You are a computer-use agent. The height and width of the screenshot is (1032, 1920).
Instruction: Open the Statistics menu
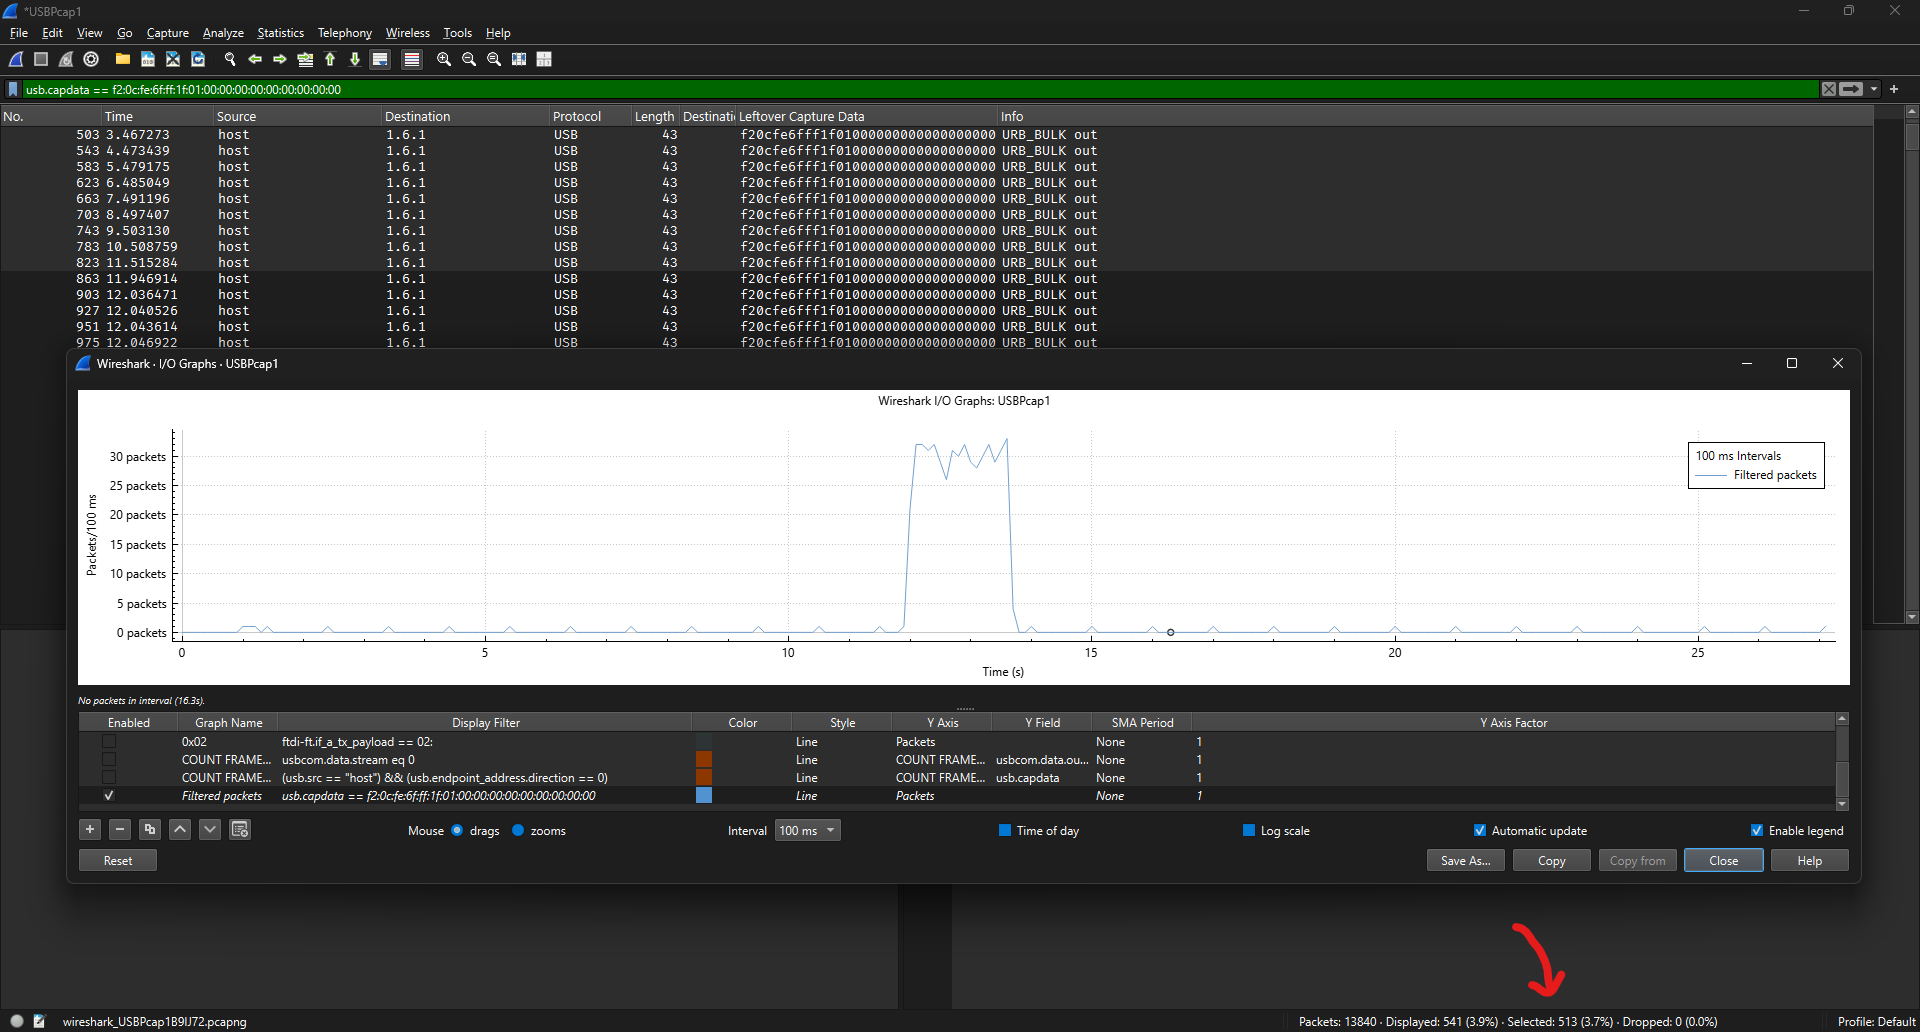point(280,33)
